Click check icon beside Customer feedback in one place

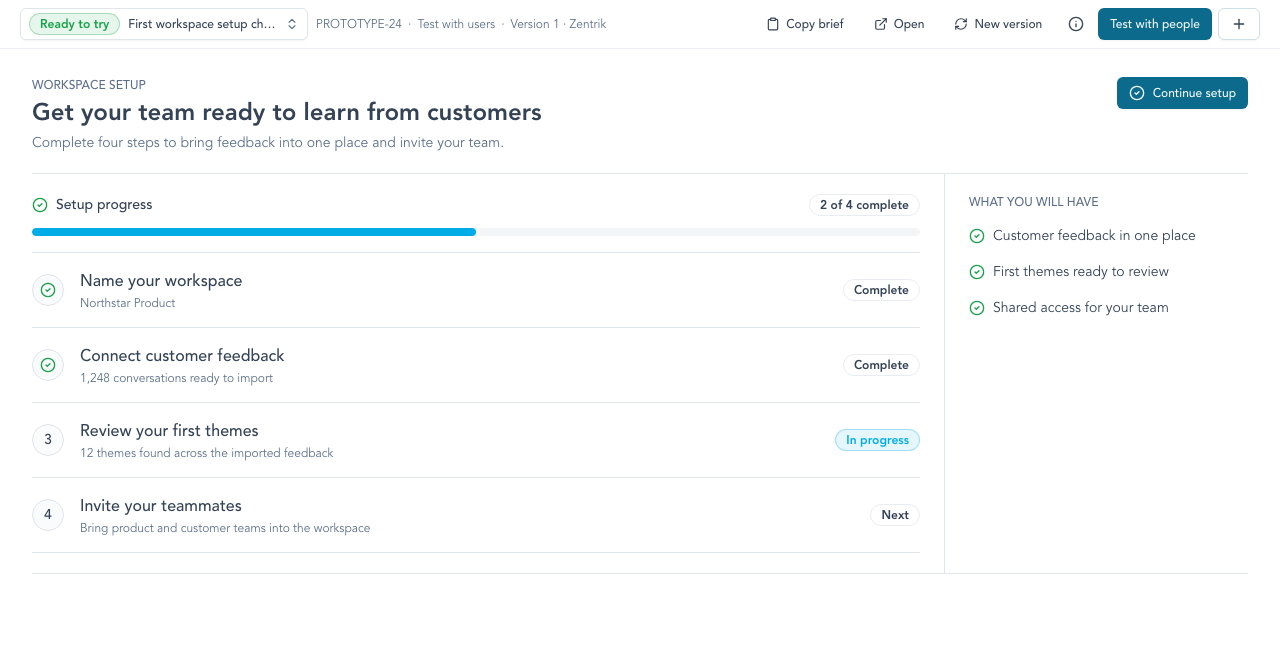[977, 236]
